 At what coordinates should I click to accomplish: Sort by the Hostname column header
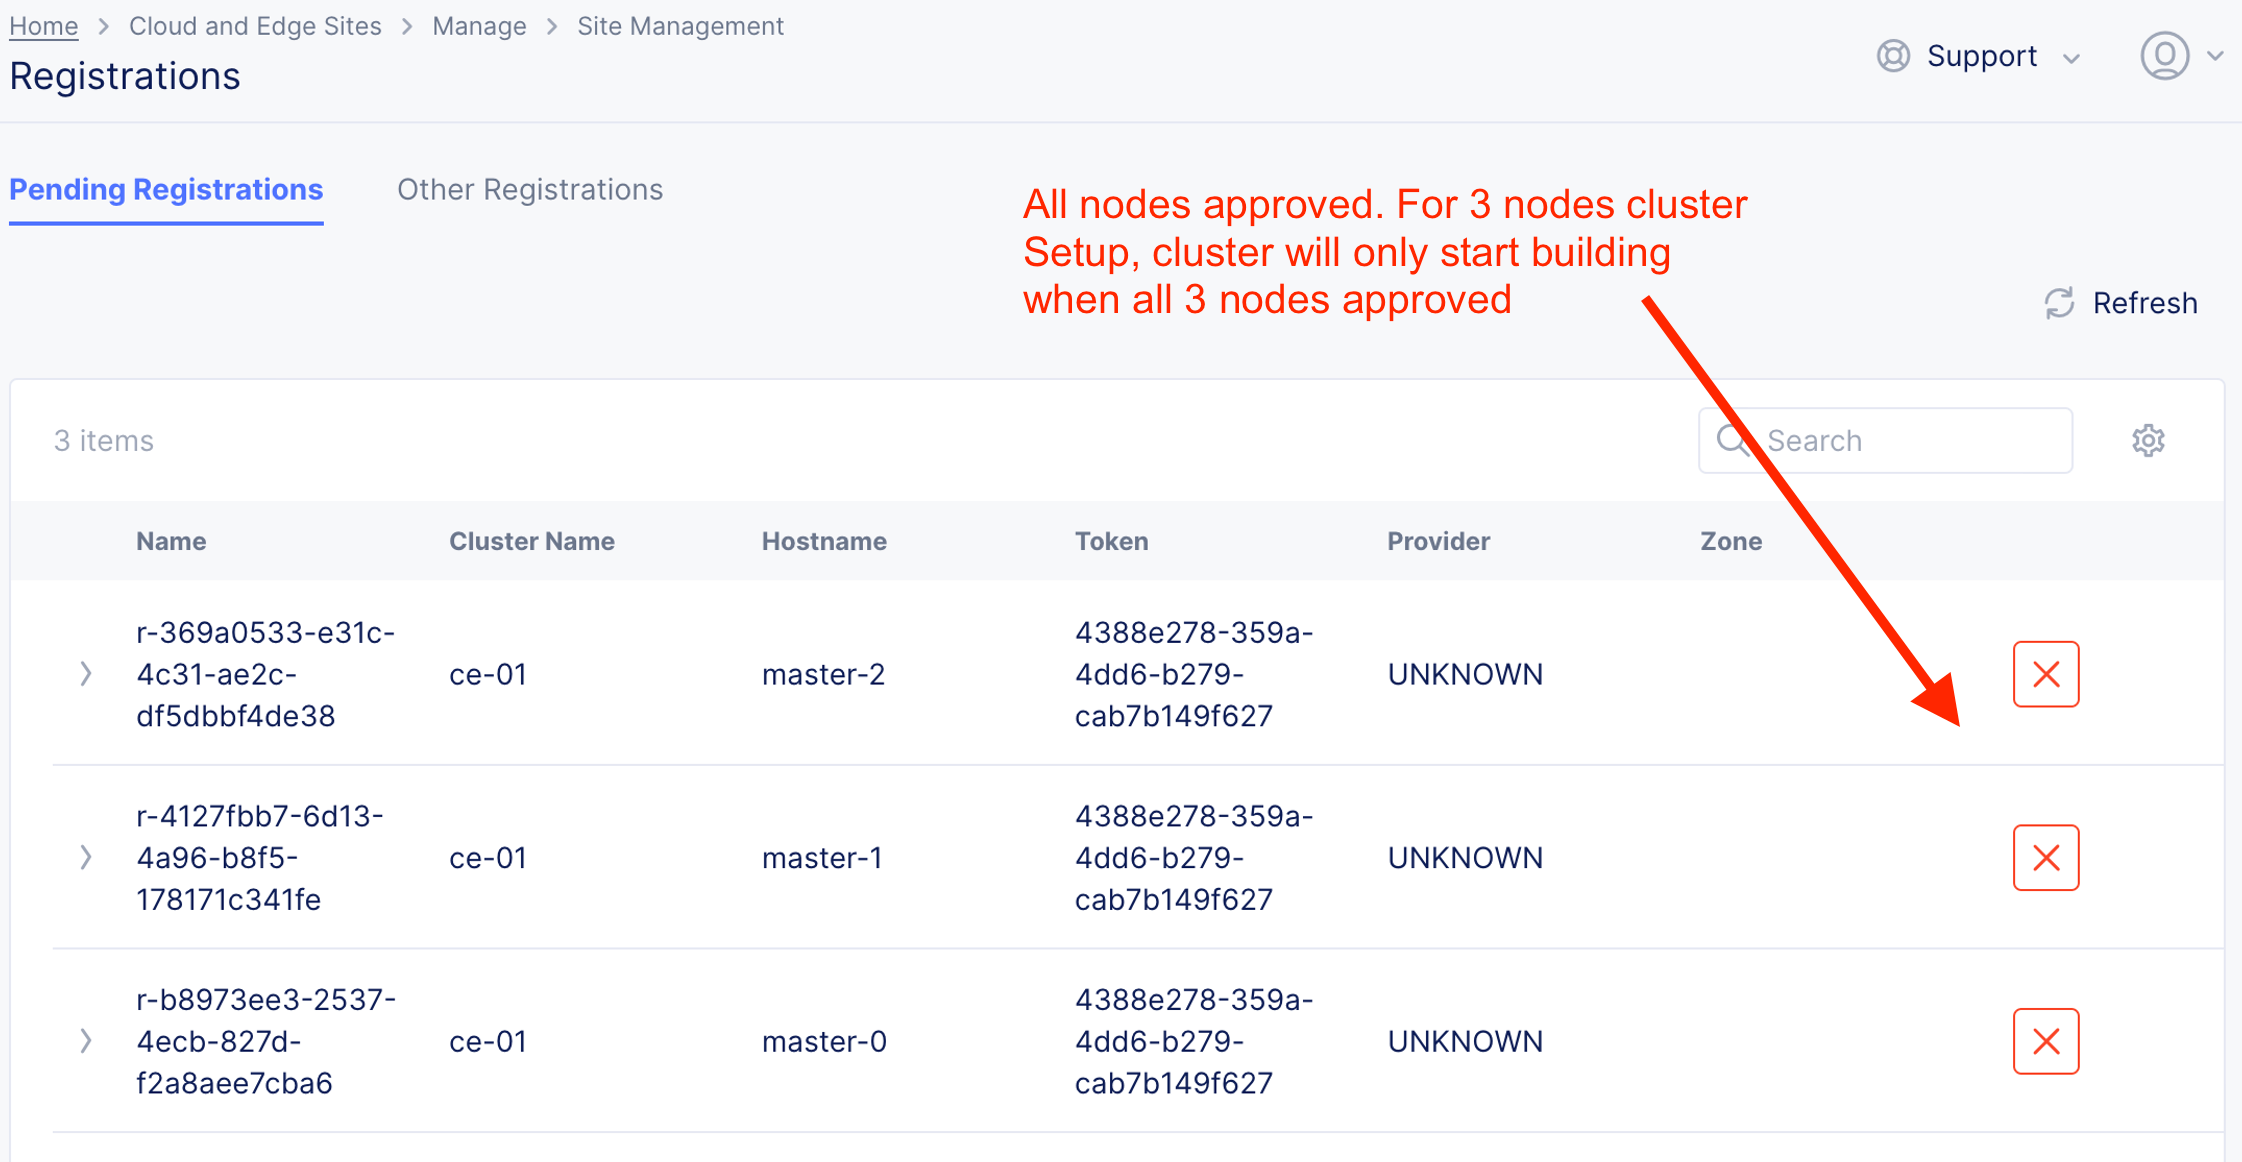[x=823, y=541]
